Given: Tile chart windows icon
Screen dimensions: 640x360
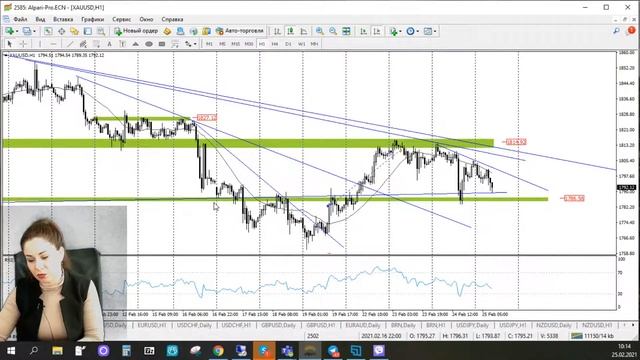Looking at the screenshot, I should pos(346,31).
